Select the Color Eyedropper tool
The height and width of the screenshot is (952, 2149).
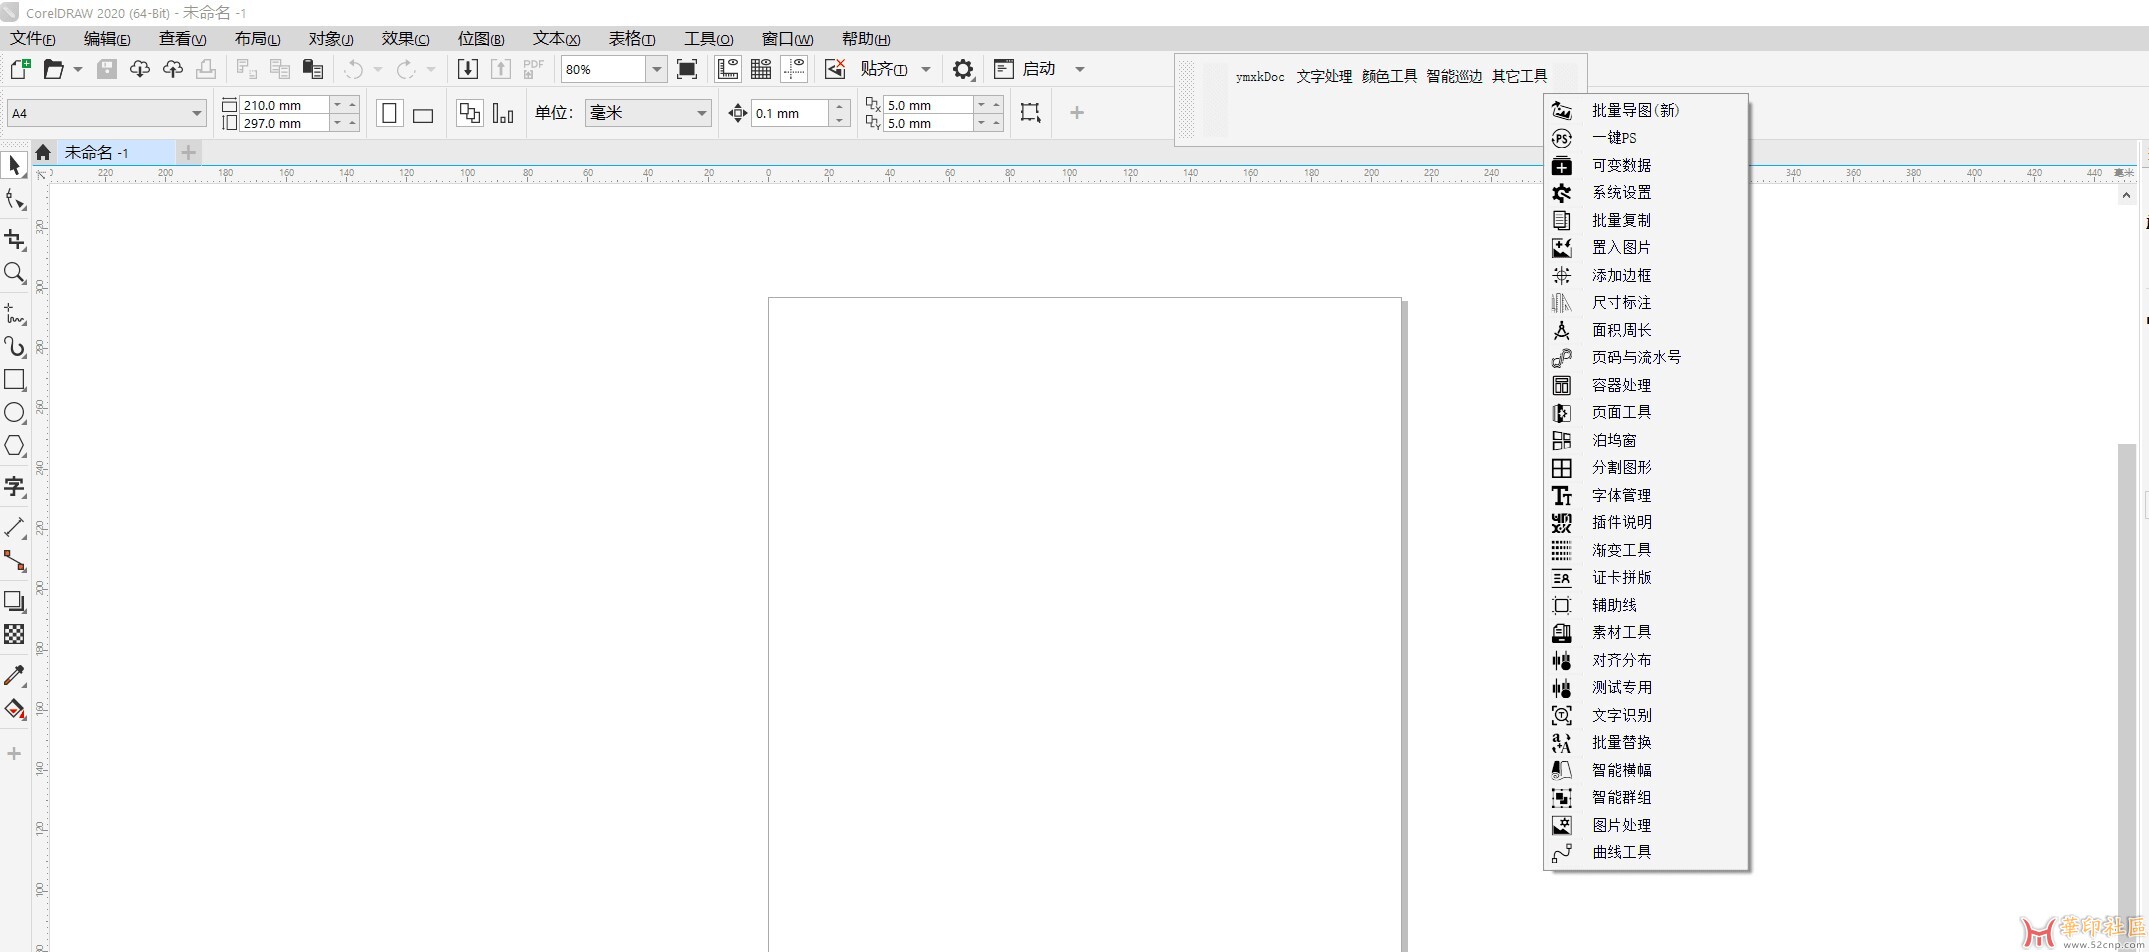(14, 676)
